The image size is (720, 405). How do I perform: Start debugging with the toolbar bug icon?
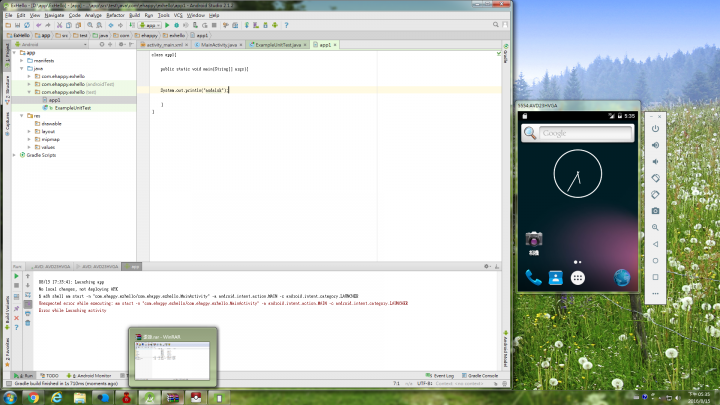point(176,25)
